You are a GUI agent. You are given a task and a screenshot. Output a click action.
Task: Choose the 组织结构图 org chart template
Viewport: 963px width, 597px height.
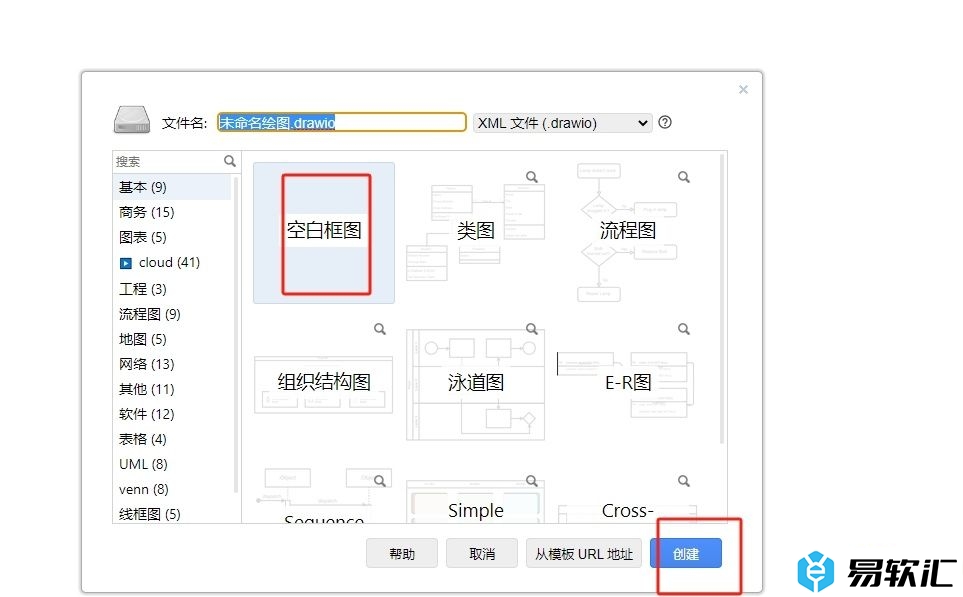pyautogui.click(x=324, y=384)
